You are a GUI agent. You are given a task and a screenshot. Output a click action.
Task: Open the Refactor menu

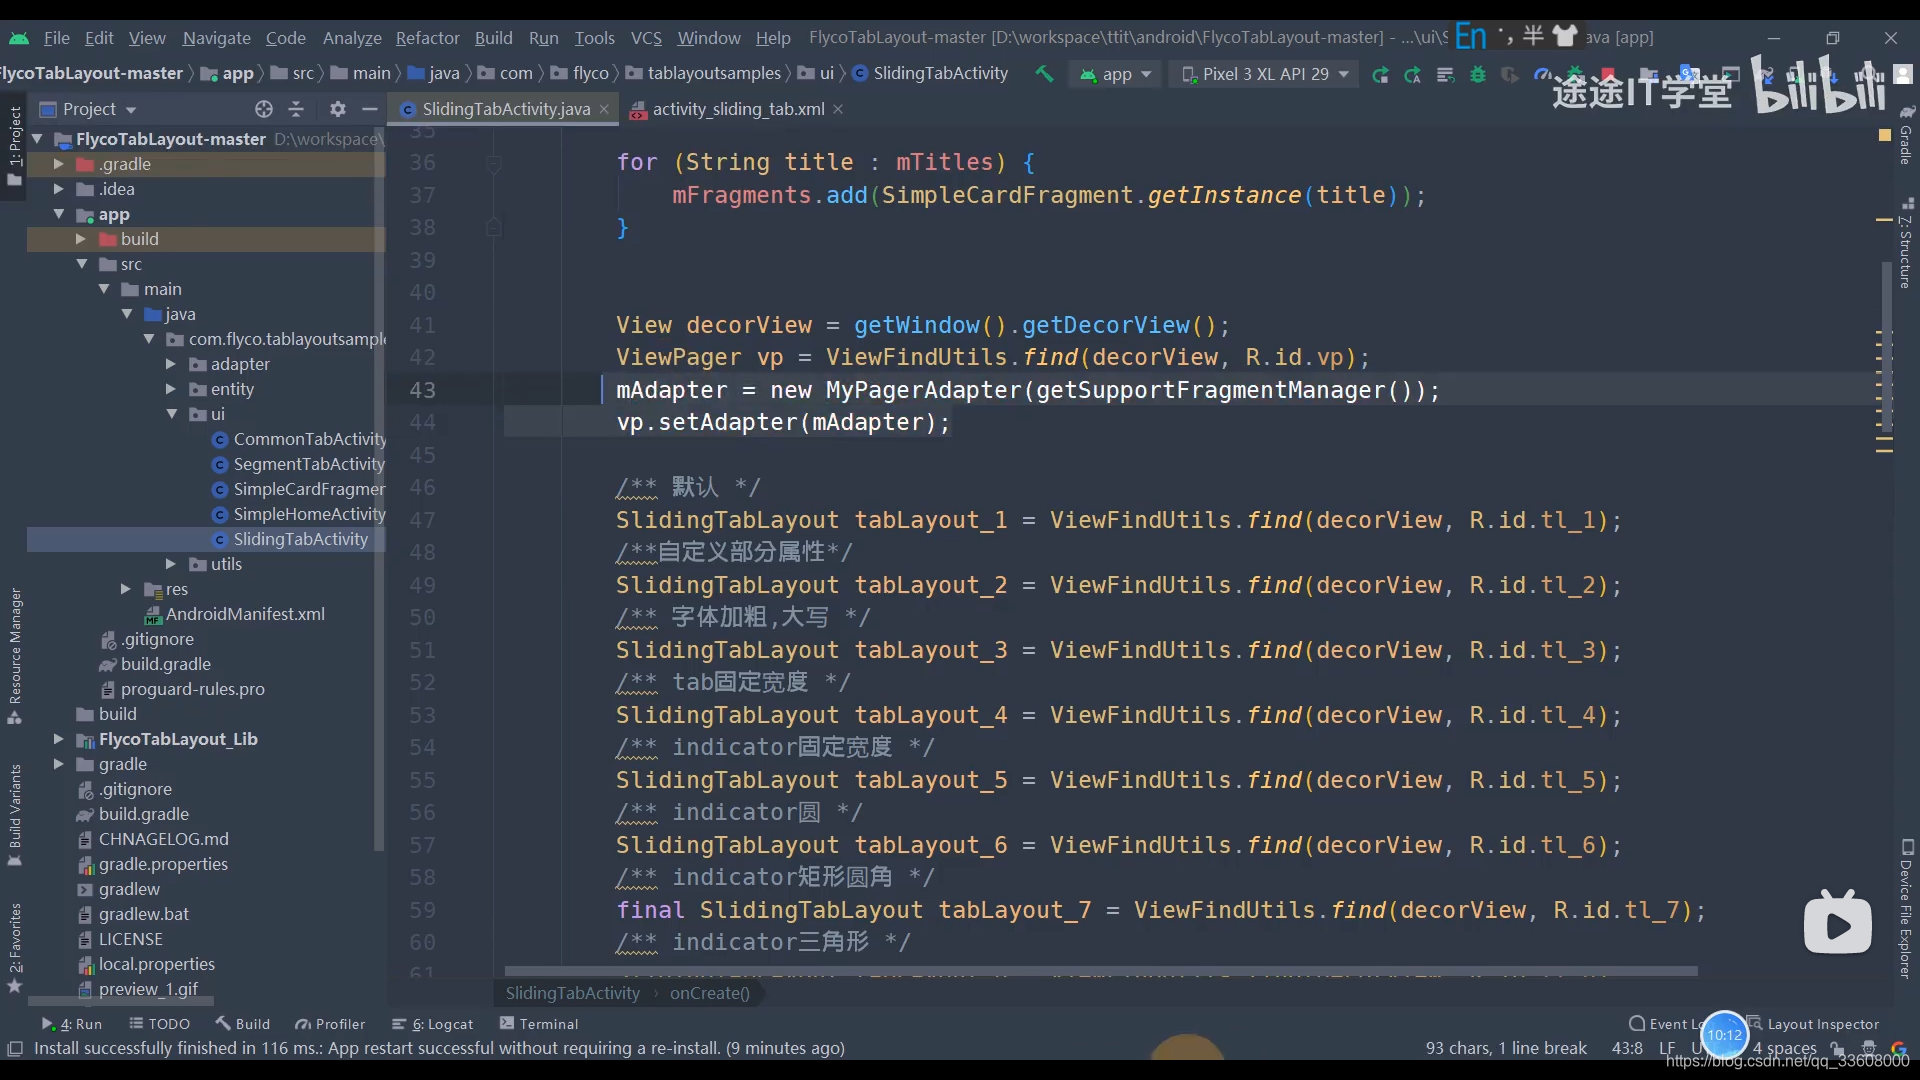pyautogui.click(x=427, y=38)
